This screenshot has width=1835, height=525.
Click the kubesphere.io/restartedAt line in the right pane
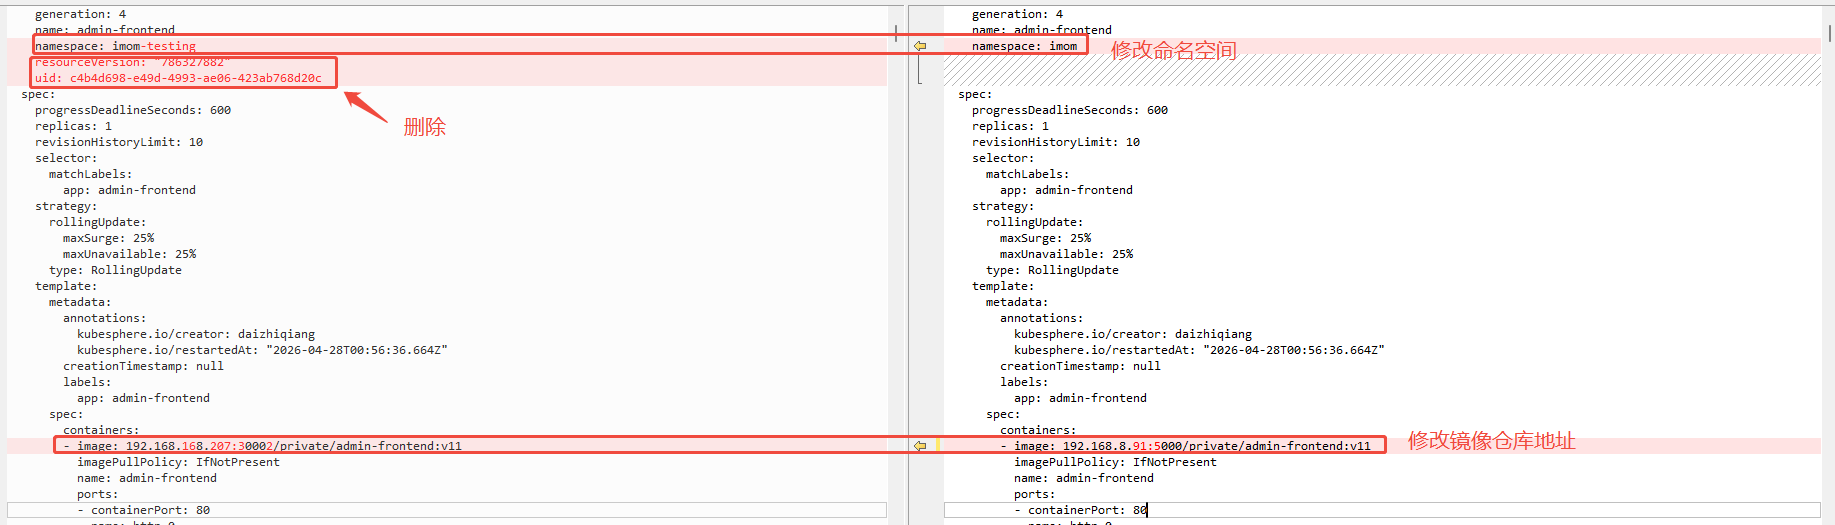1199,350
